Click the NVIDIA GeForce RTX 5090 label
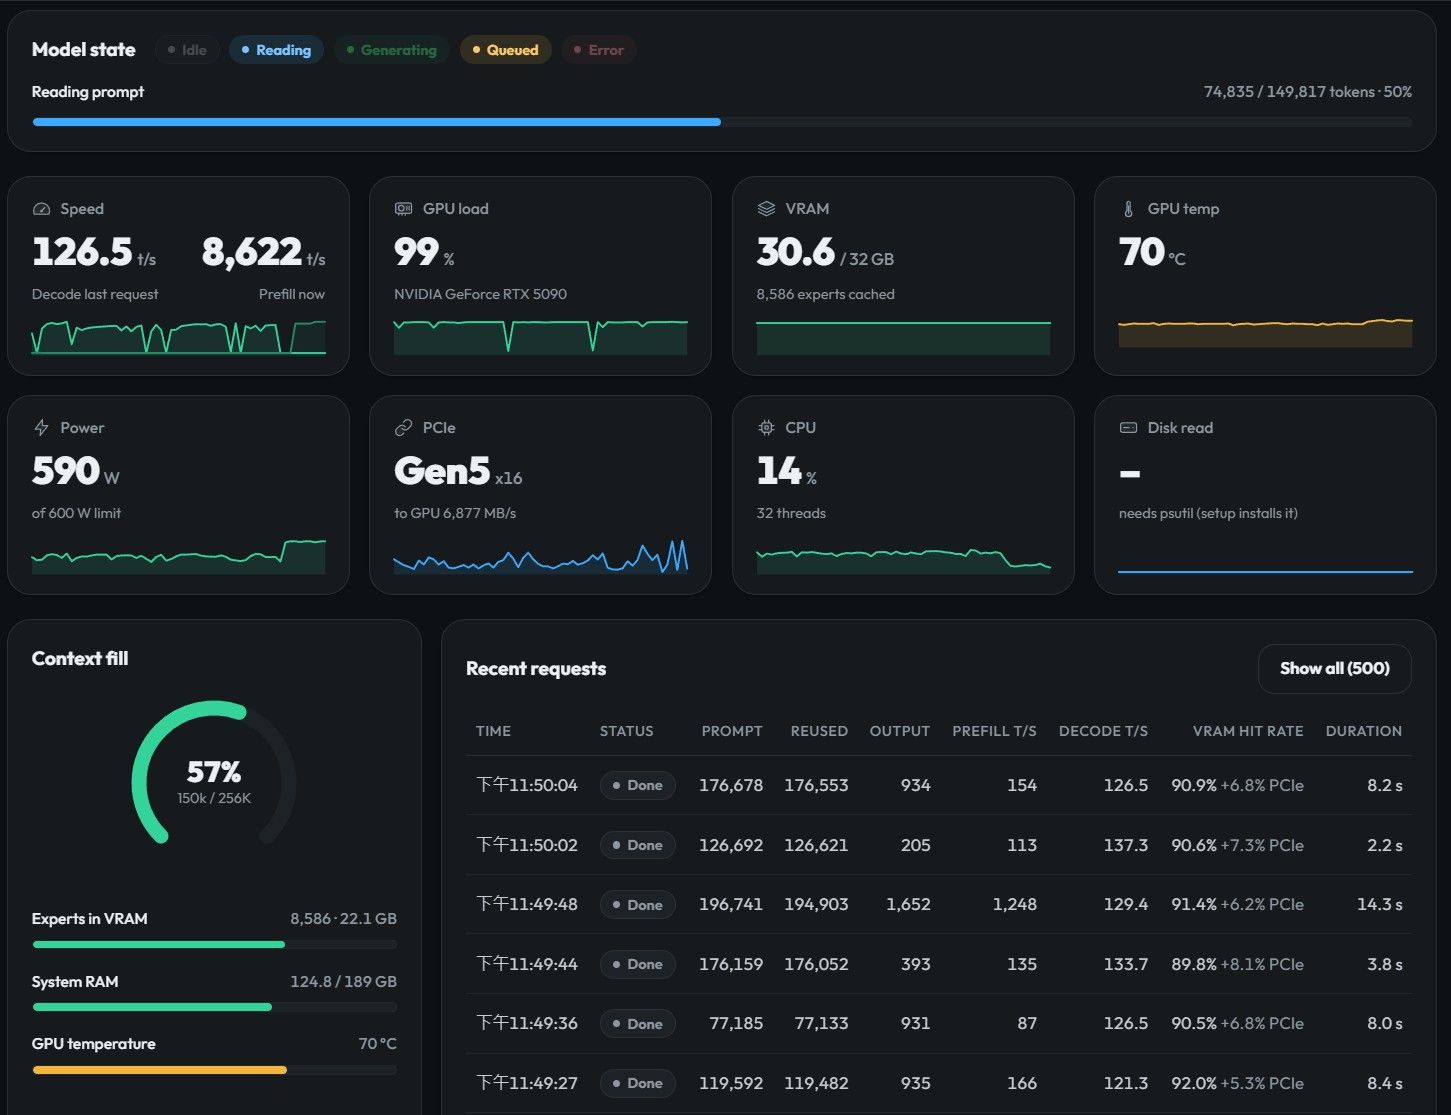1451x1115 pixels. 480,294
